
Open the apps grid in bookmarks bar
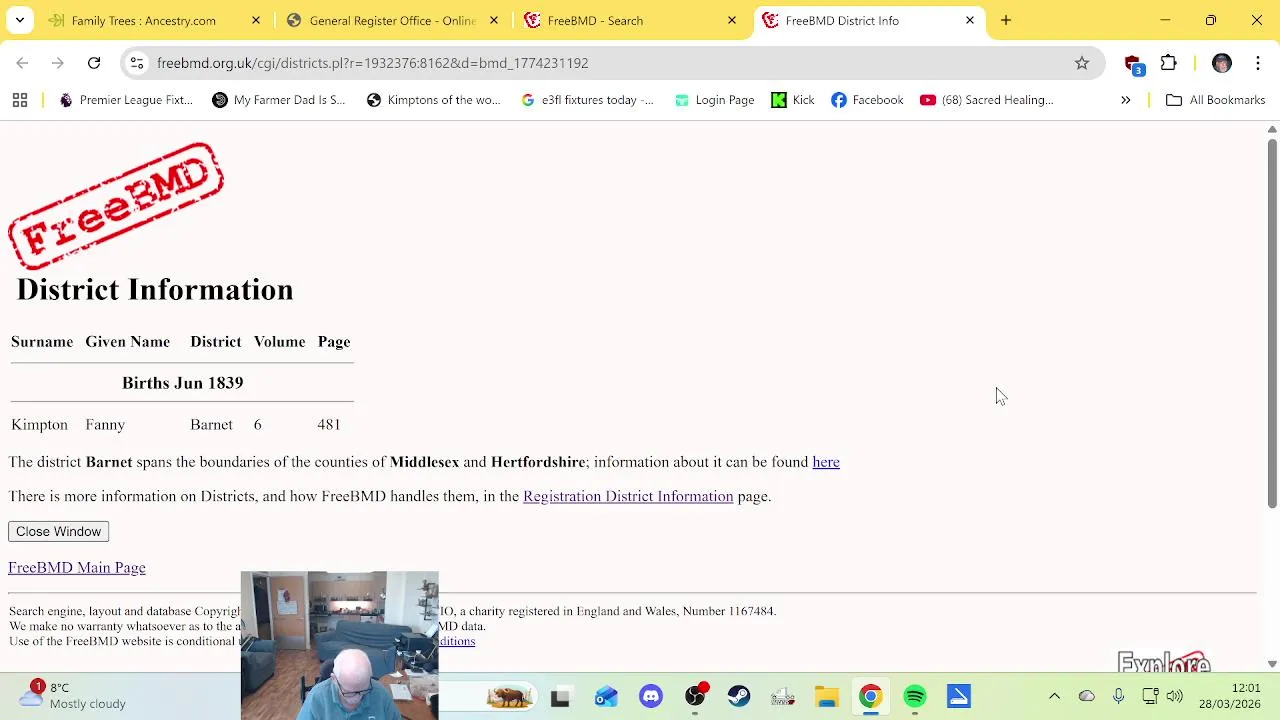(x=20, y=100)
